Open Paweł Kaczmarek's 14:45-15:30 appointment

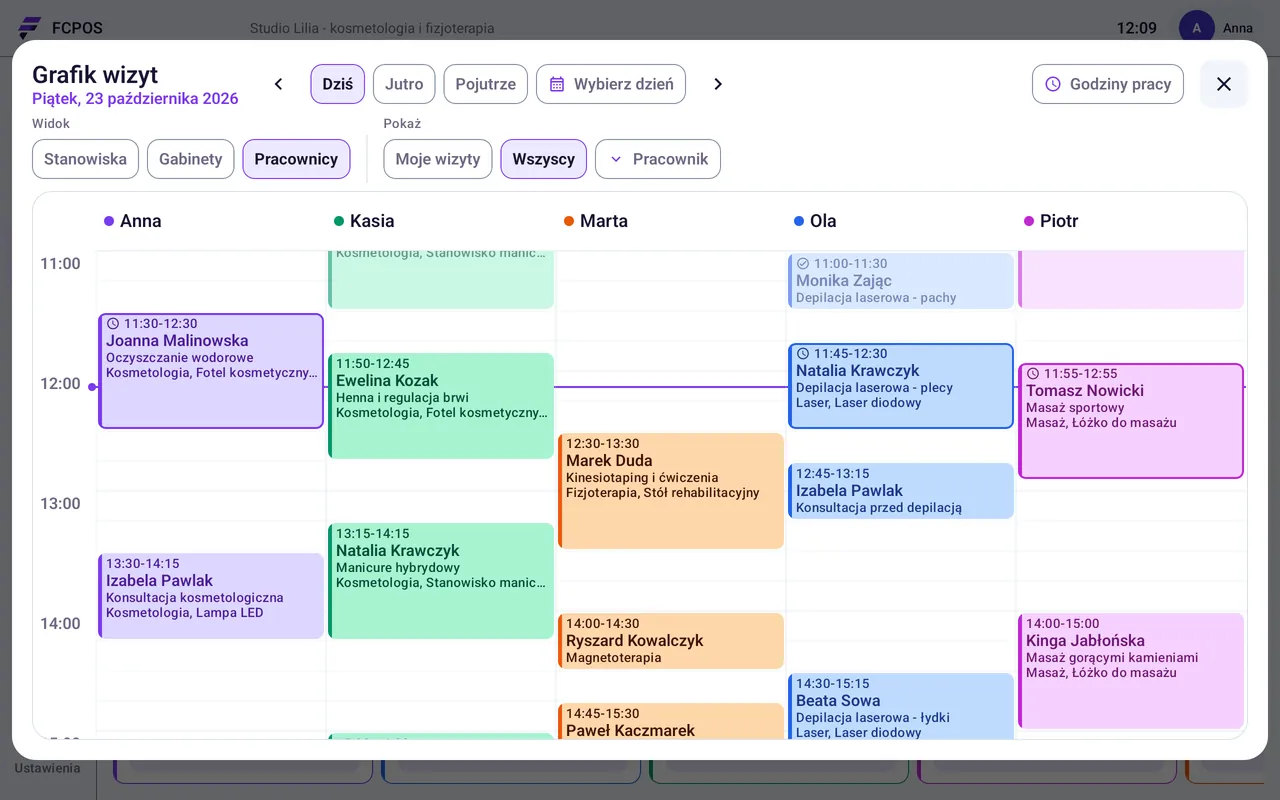[x=671, y=721]
